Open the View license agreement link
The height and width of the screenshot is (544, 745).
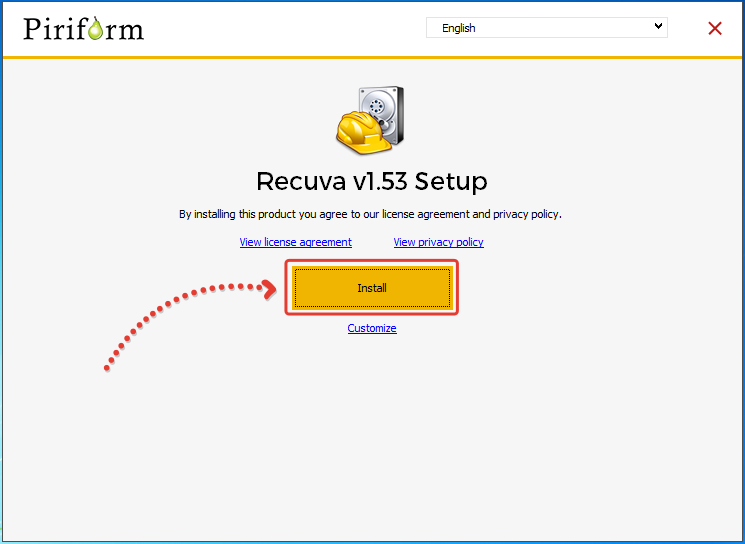[x=295, y=242]
